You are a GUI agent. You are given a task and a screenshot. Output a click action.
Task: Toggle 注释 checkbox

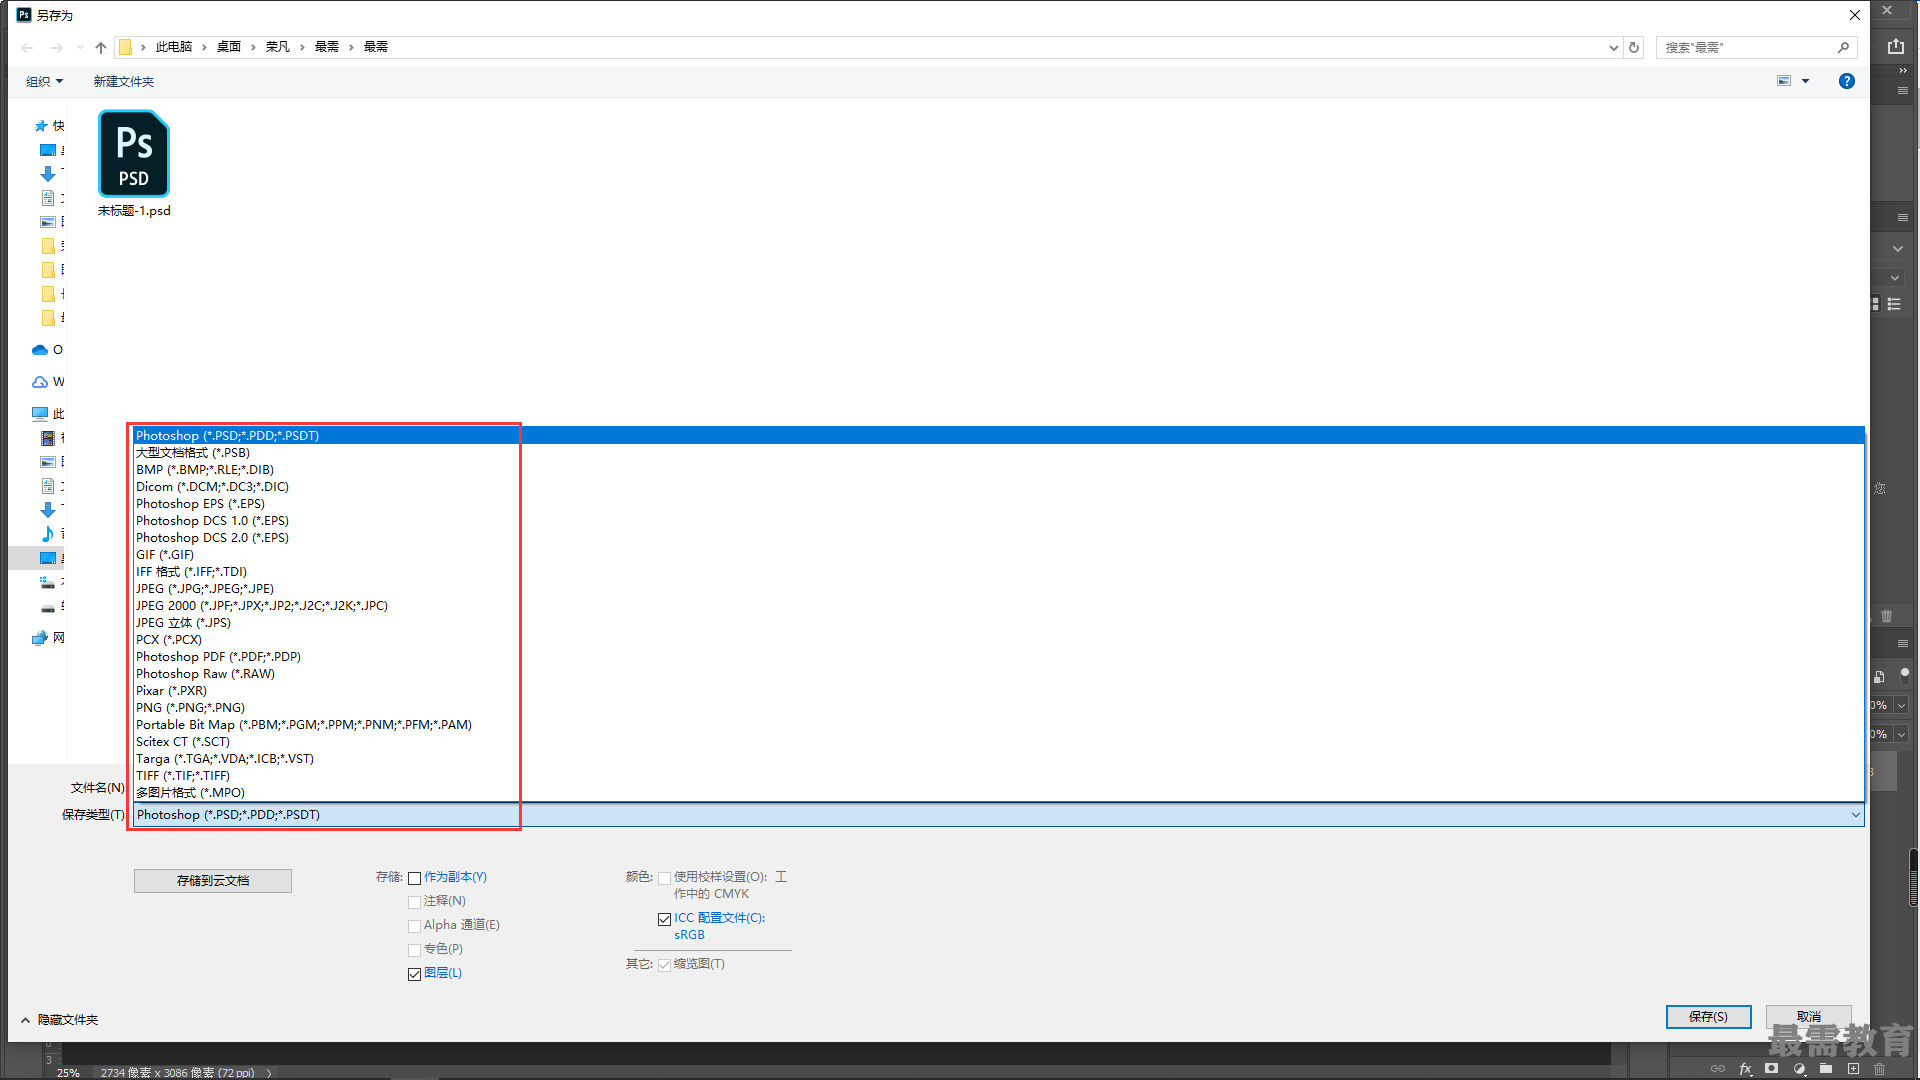point(414,902)
